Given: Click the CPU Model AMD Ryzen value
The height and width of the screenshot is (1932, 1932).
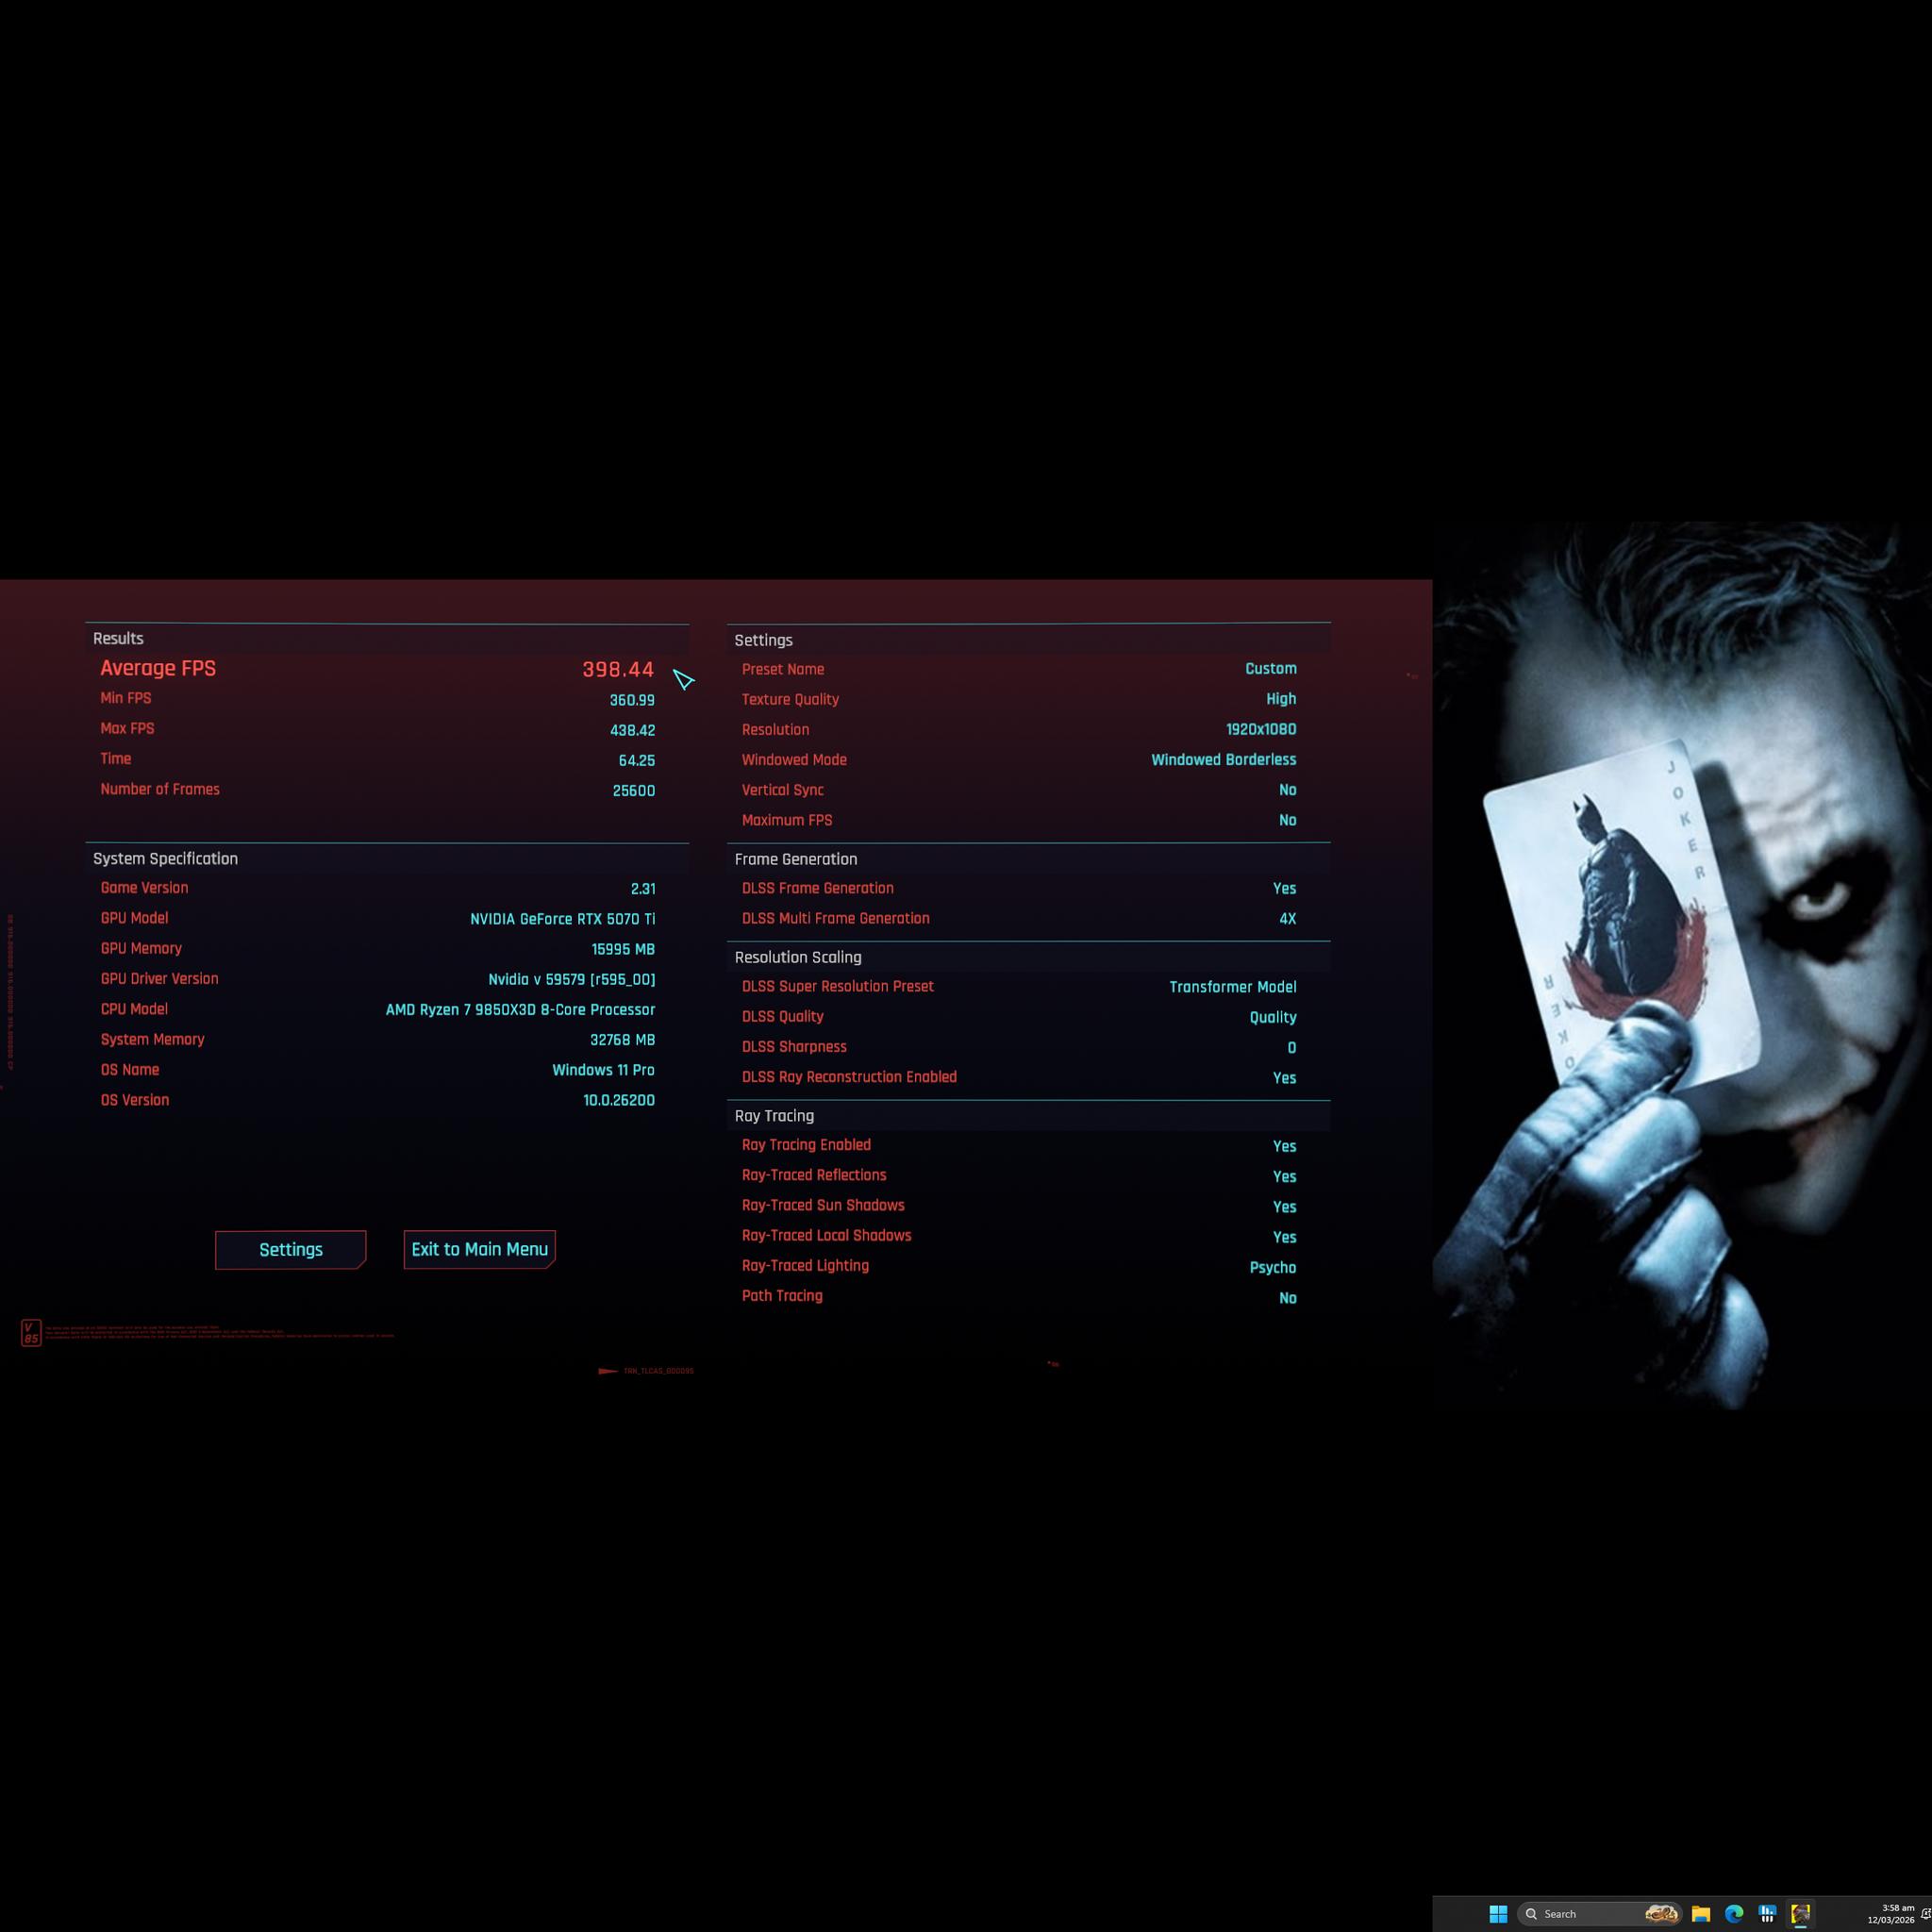Looking at the screenshot, I should tap(520, 1010).
